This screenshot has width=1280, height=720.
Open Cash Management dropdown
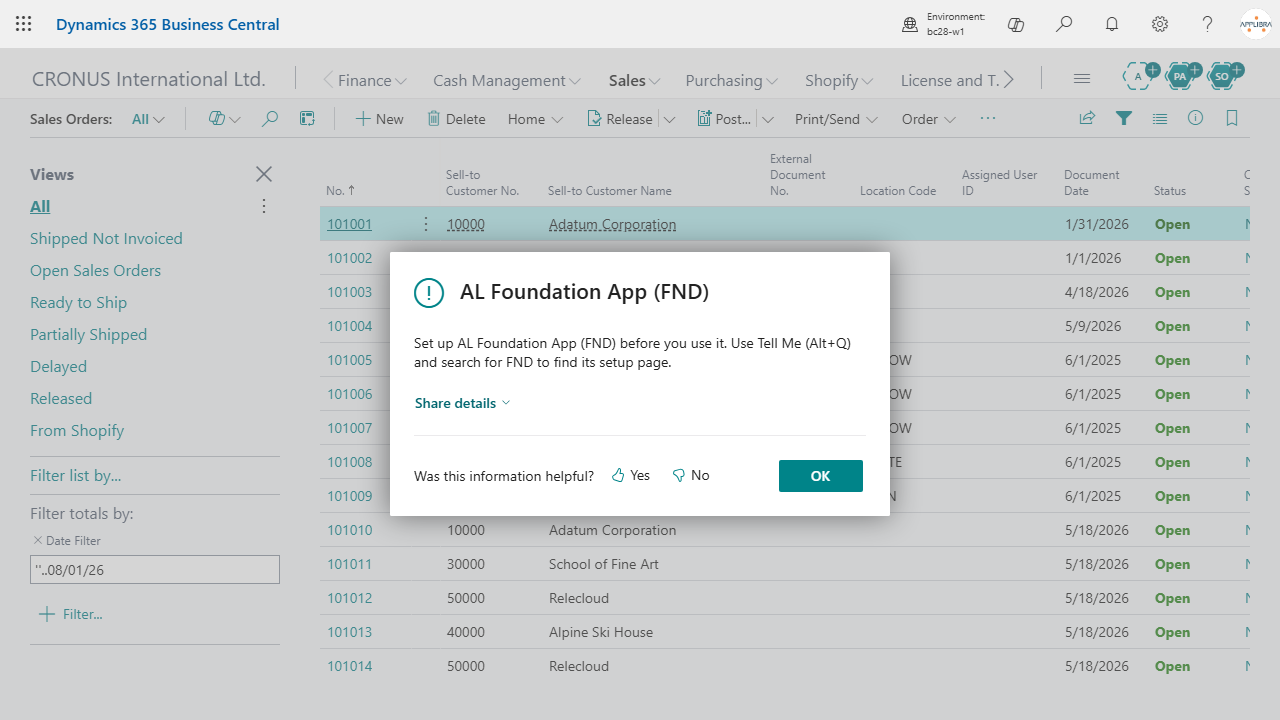pyautogui.click(x=507, y=80)
